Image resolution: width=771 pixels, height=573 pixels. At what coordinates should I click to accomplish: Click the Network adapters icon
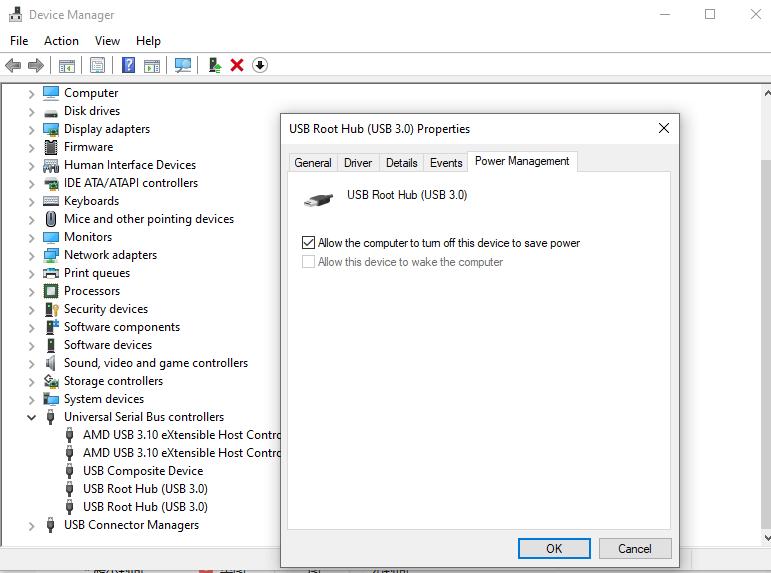point(51,255)
